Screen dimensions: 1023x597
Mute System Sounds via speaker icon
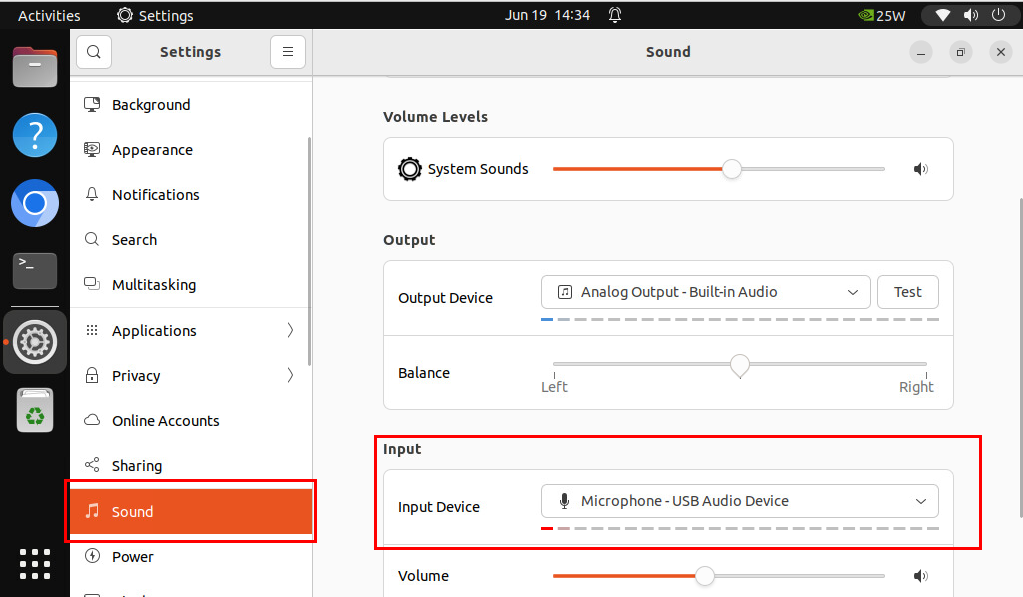point(920,169)
